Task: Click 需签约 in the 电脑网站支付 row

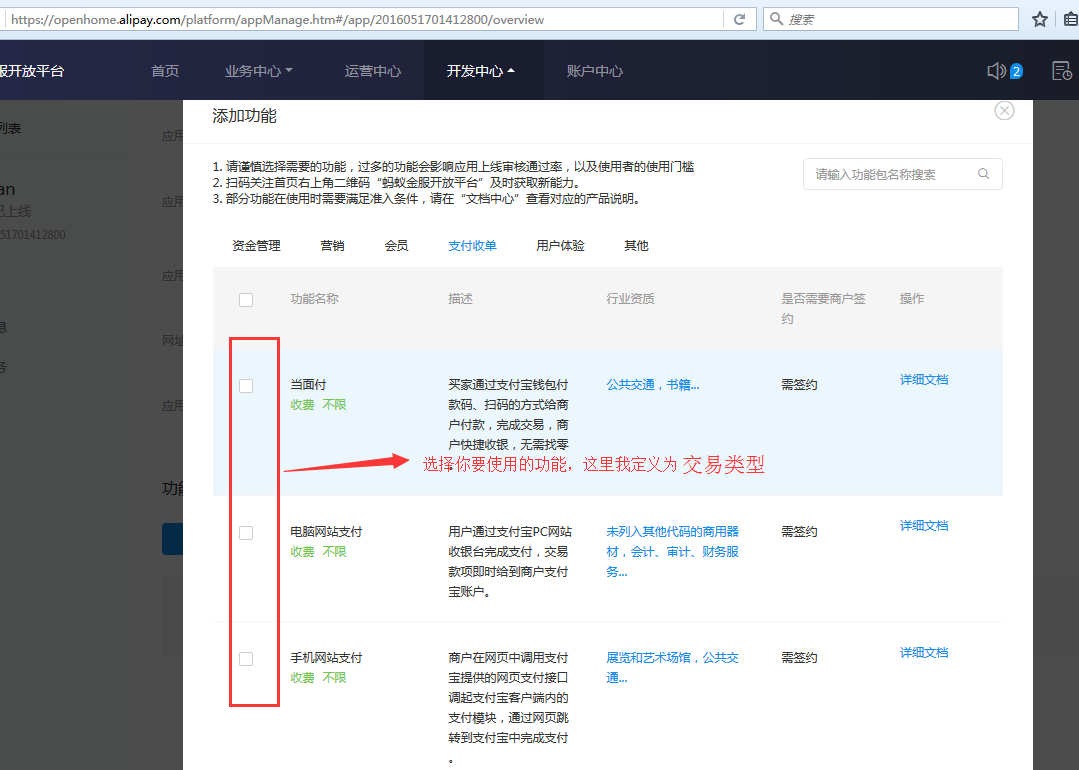Action: 799,532
